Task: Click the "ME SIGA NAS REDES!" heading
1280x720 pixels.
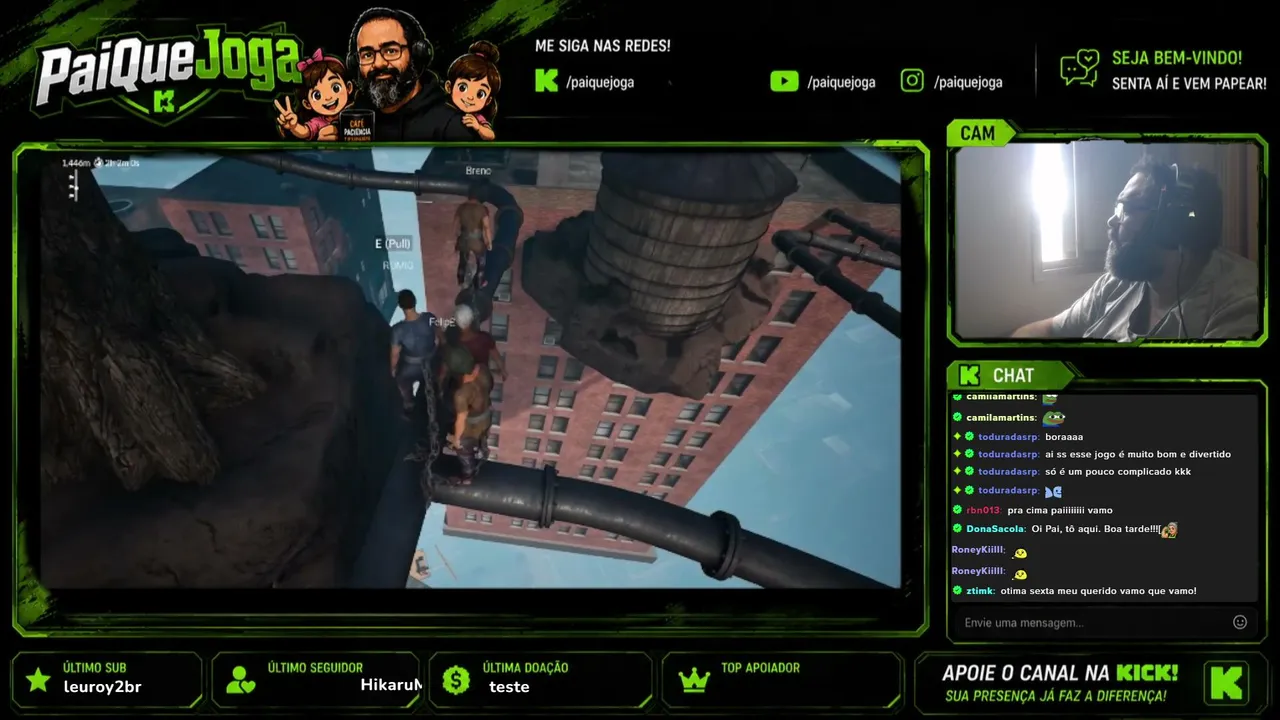Action: [x=603, y=46]
